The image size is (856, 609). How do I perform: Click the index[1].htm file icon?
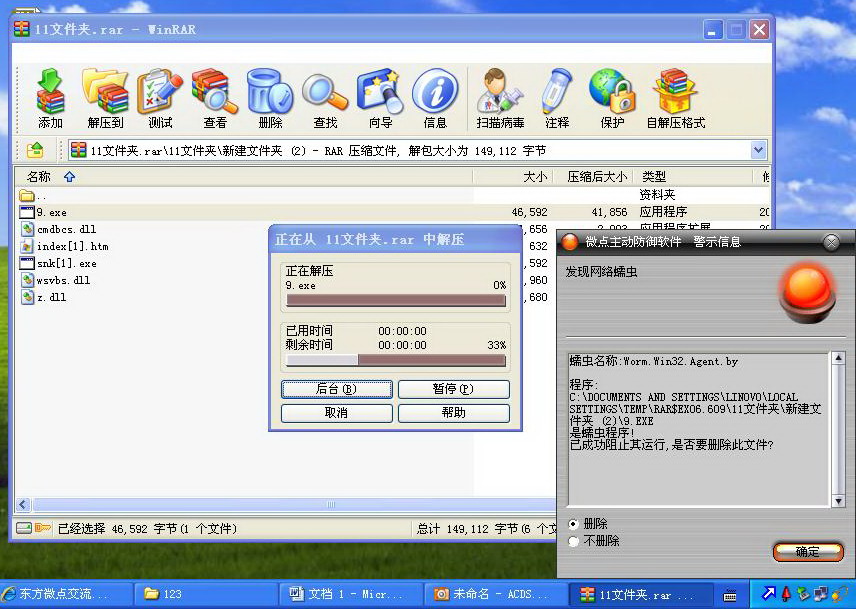27,246
